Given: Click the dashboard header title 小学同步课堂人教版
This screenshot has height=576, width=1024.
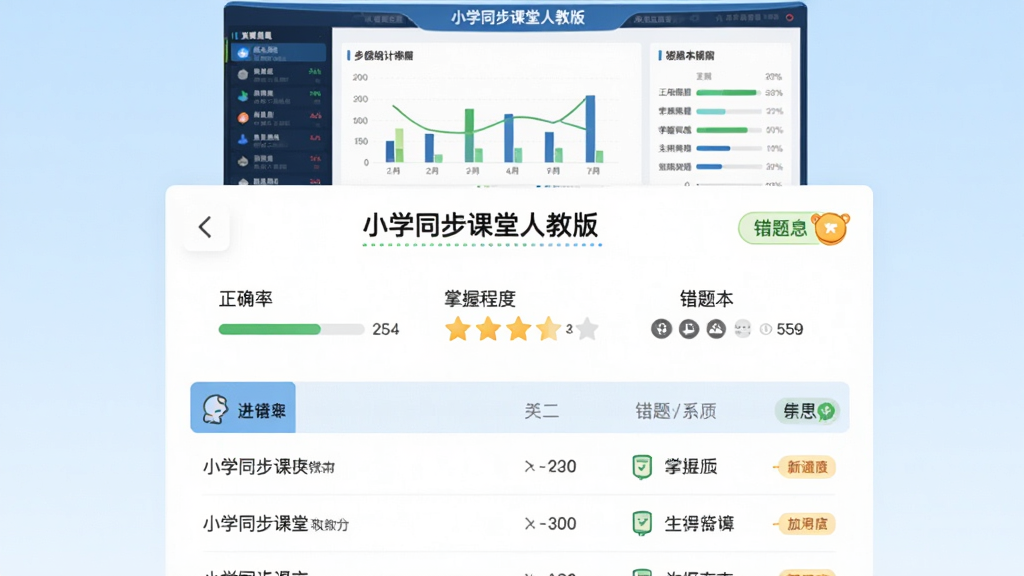Looking at the screenshot, I should point(517,18).
